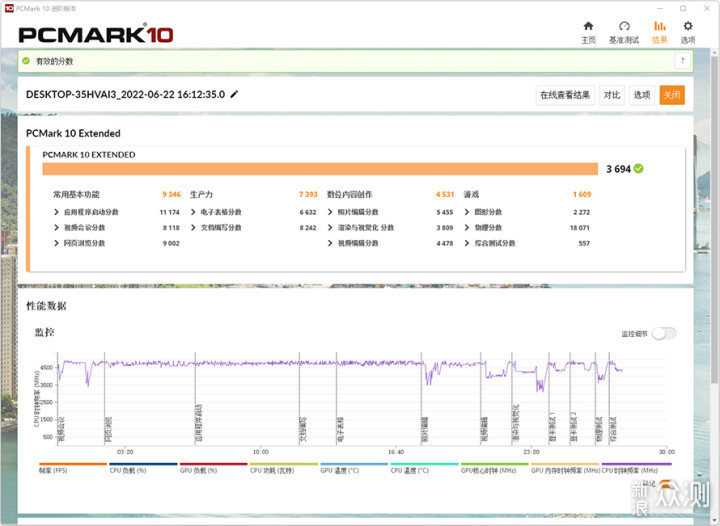Click the 对比 compare button

[612, 95]
